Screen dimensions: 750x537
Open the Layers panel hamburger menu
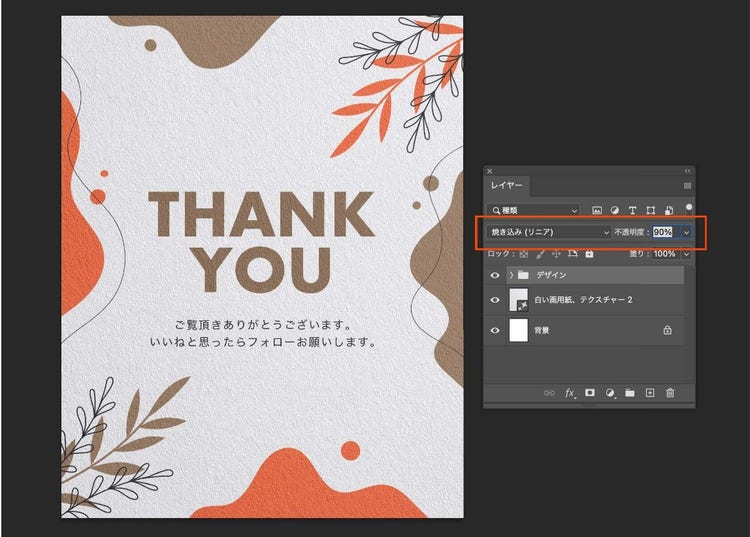click(687, 186)
